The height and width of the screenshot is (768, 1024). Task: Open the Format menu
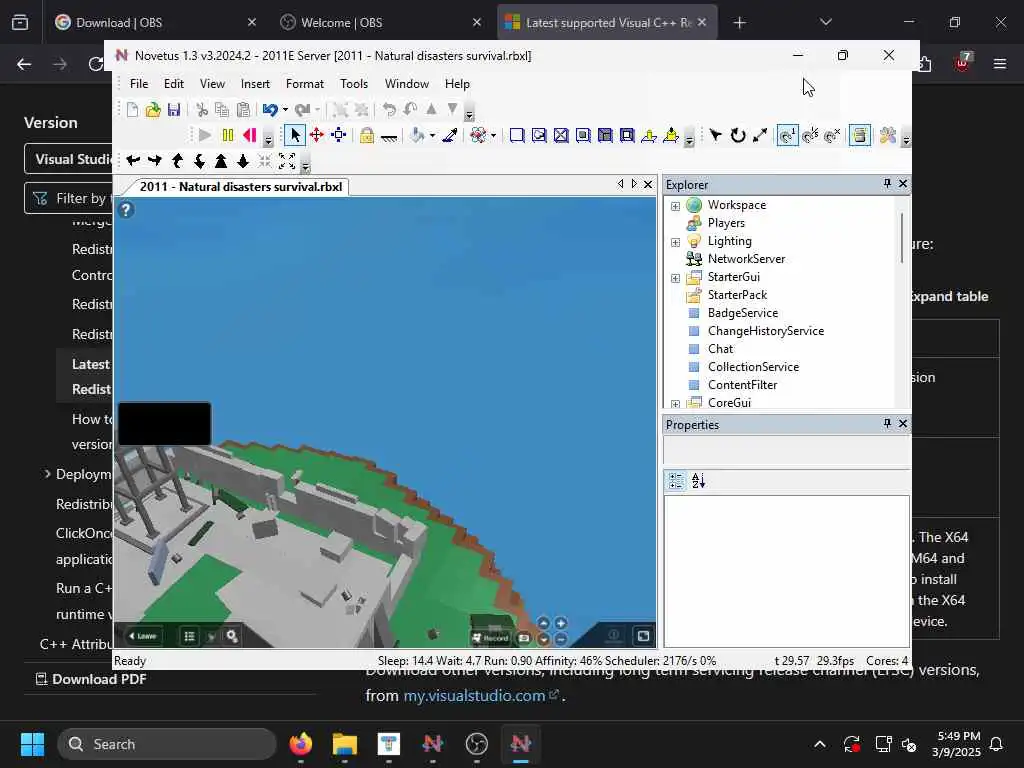coord(305,84)
